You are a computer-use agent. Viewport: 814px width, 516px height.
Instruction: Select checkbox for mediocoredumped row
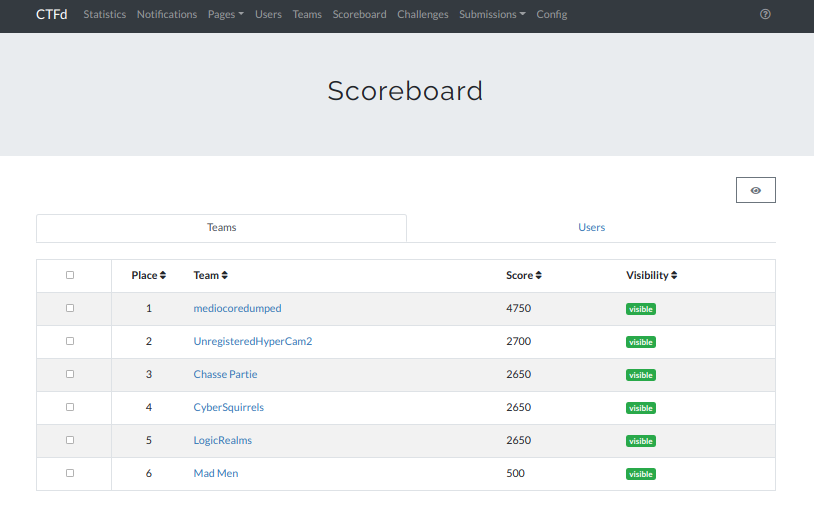tap(70, 308)
